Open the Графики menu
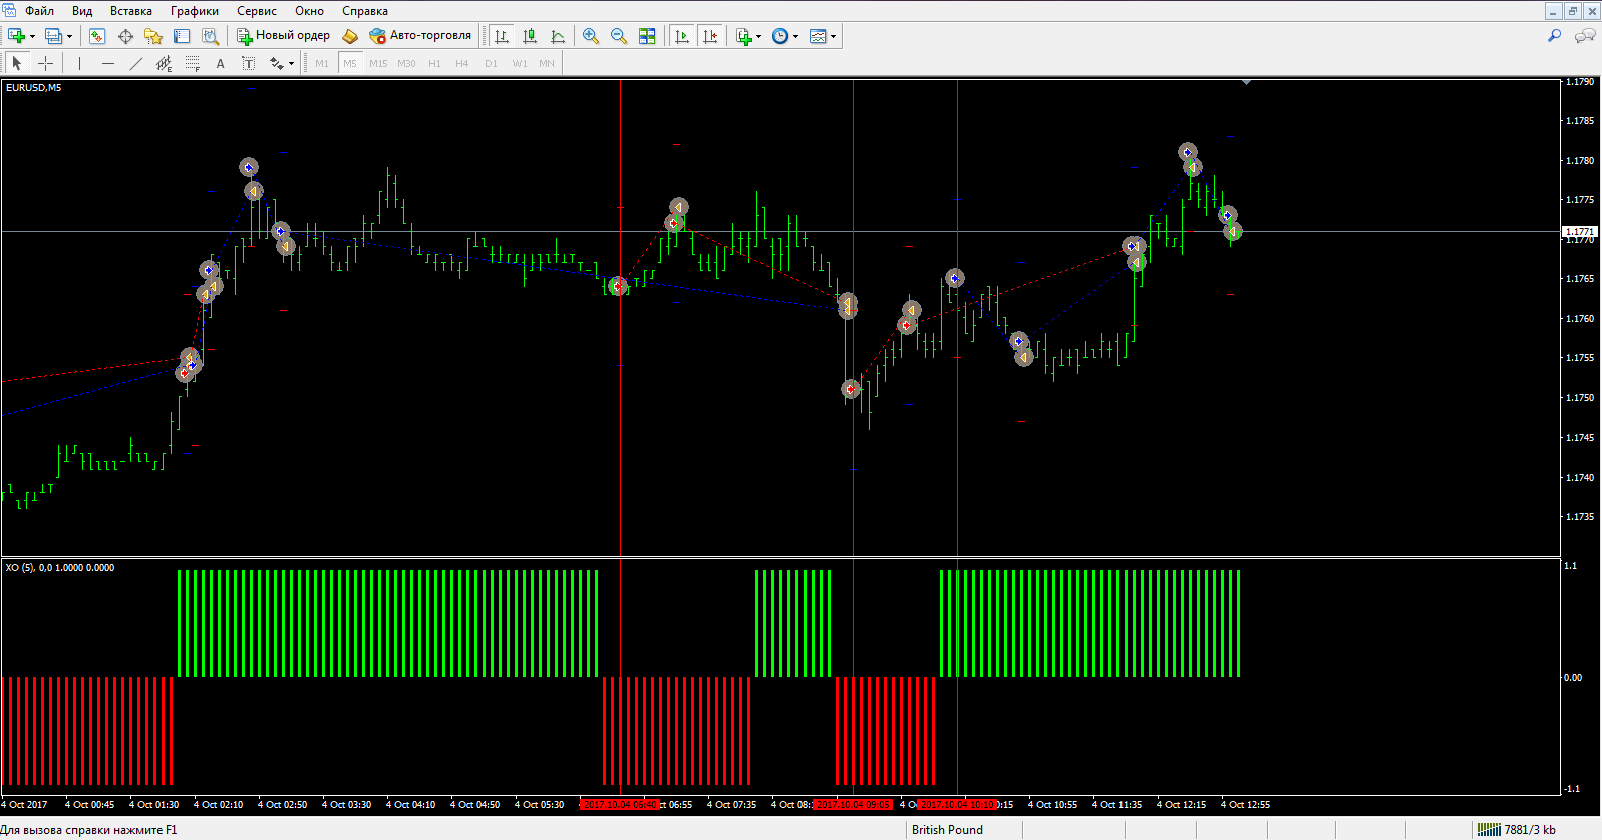The image size is (1602, 840). pyautogui.click(x=195, y=11)
